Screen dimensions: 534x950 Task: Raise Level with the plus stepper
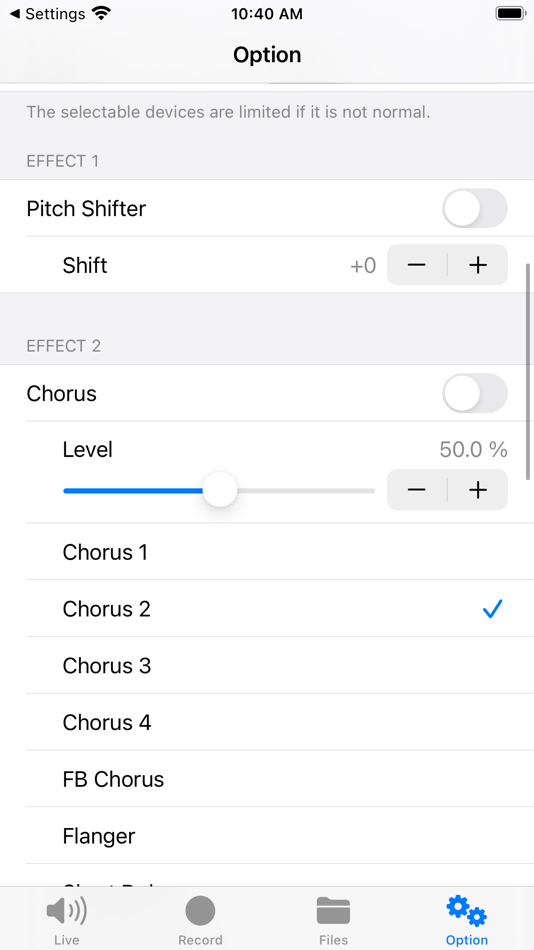478,490
